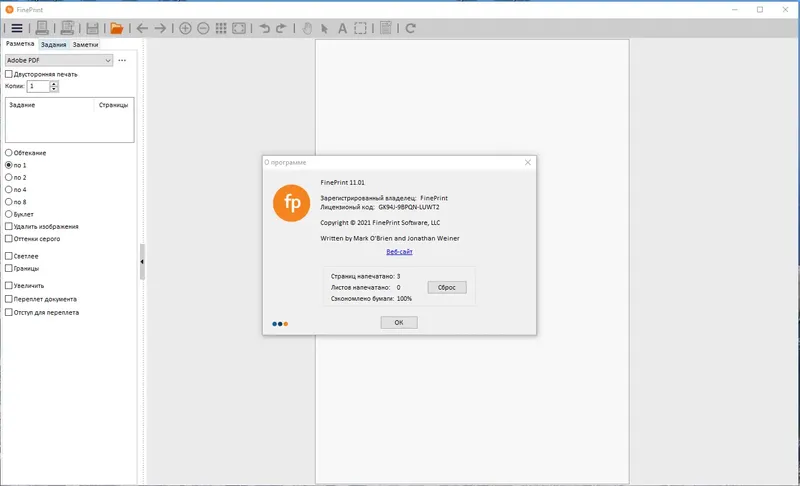Go to previous page with left arrow
Image resolution: width=800 pixels, height=486 pixels.
[142, 29]
